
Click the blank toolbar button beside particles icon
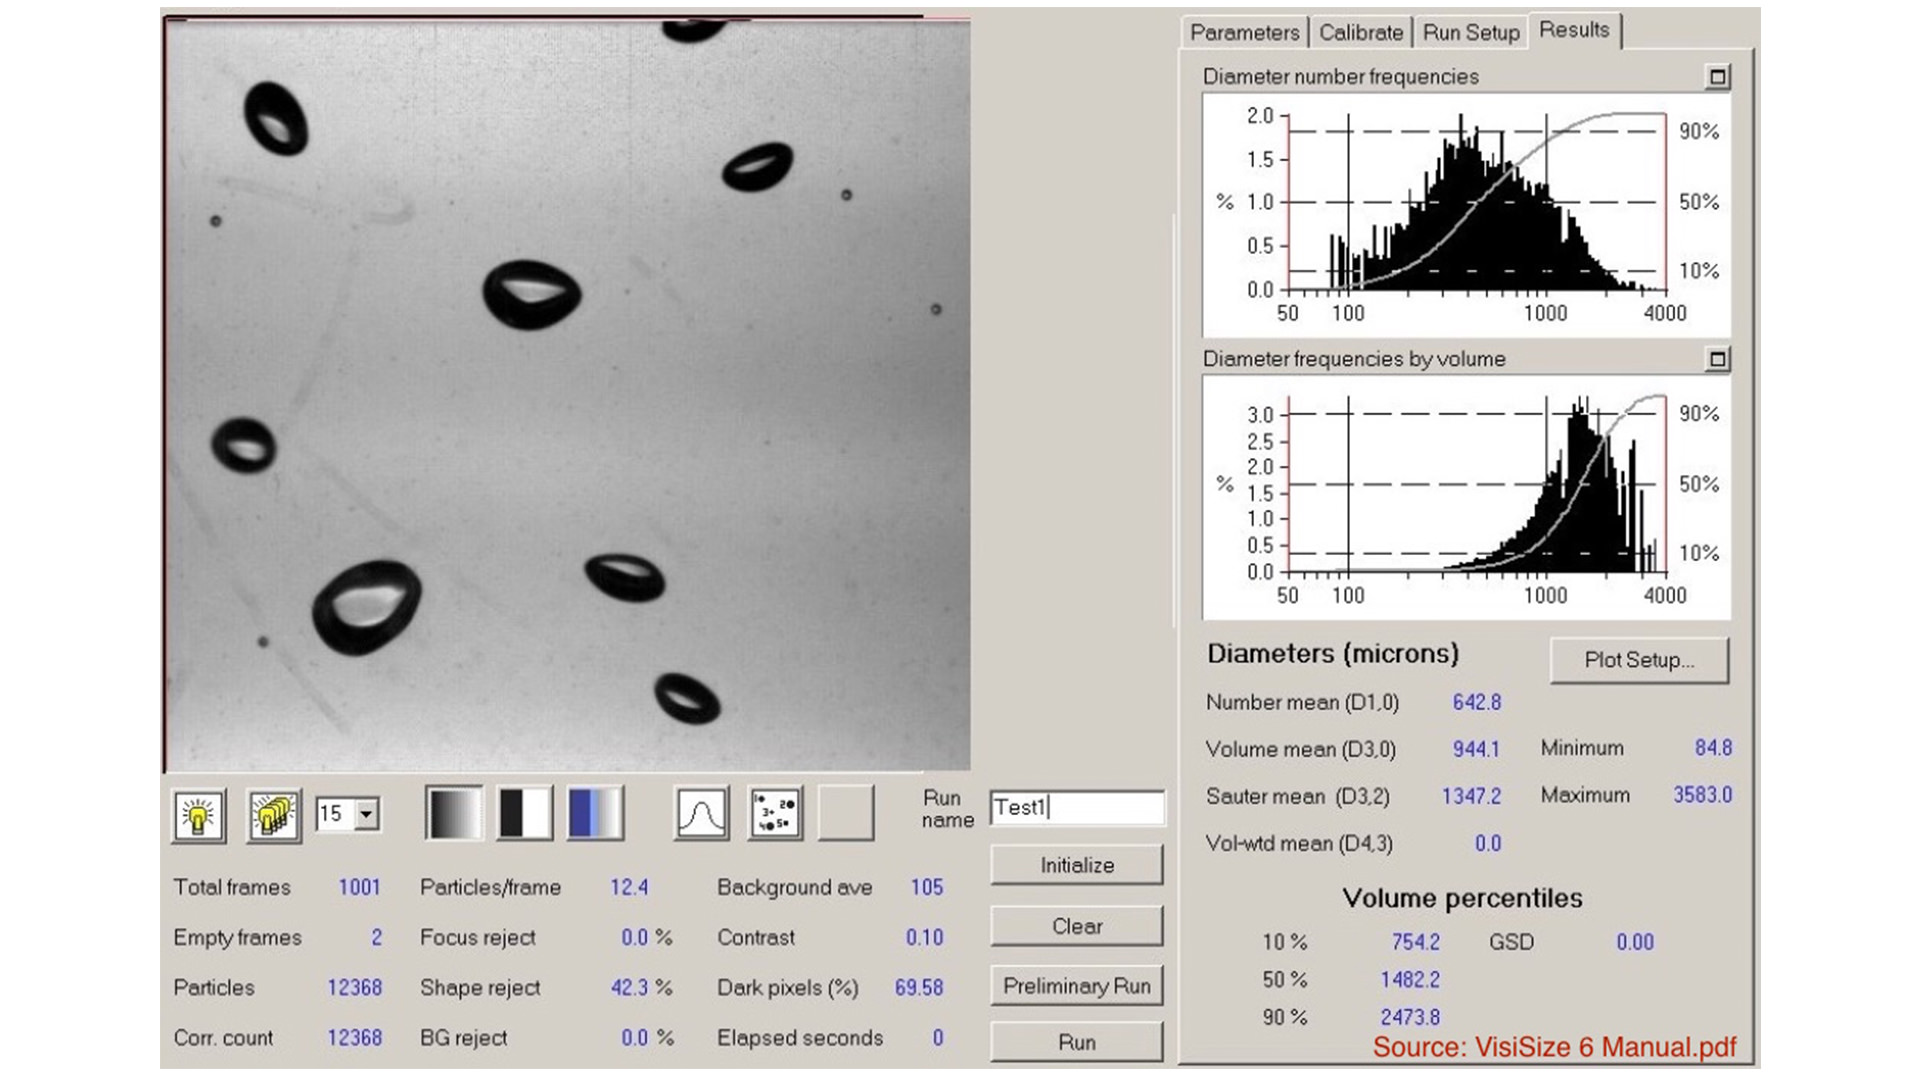(x=846, y=813)
